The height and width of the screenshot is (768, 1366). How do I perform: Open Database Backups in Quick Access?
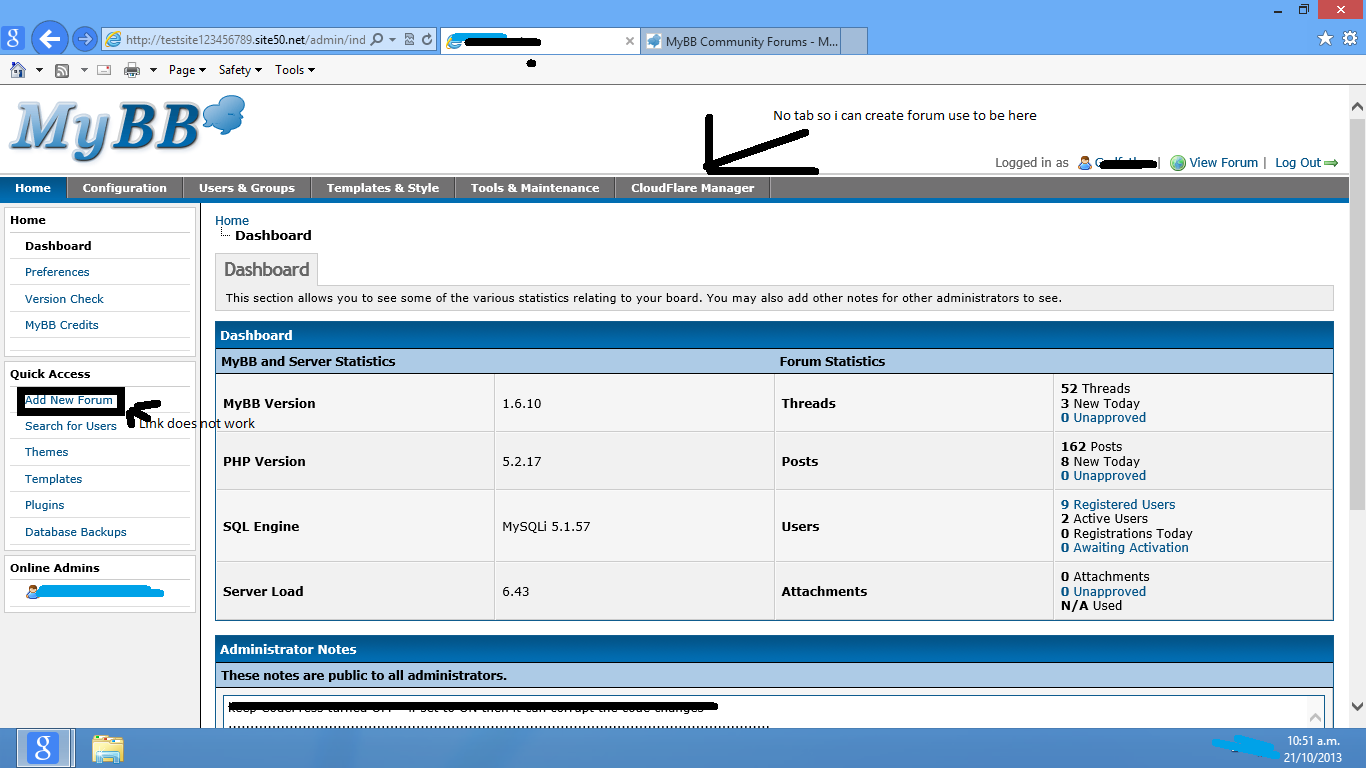coord(76,532)
